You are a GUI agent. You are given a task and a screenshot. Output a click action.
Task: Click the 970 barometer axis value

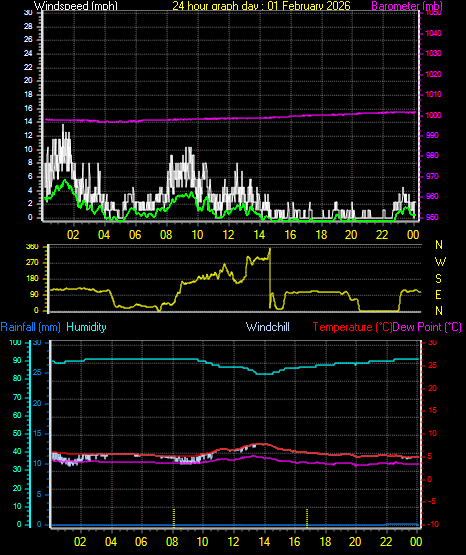pos(432,176)
